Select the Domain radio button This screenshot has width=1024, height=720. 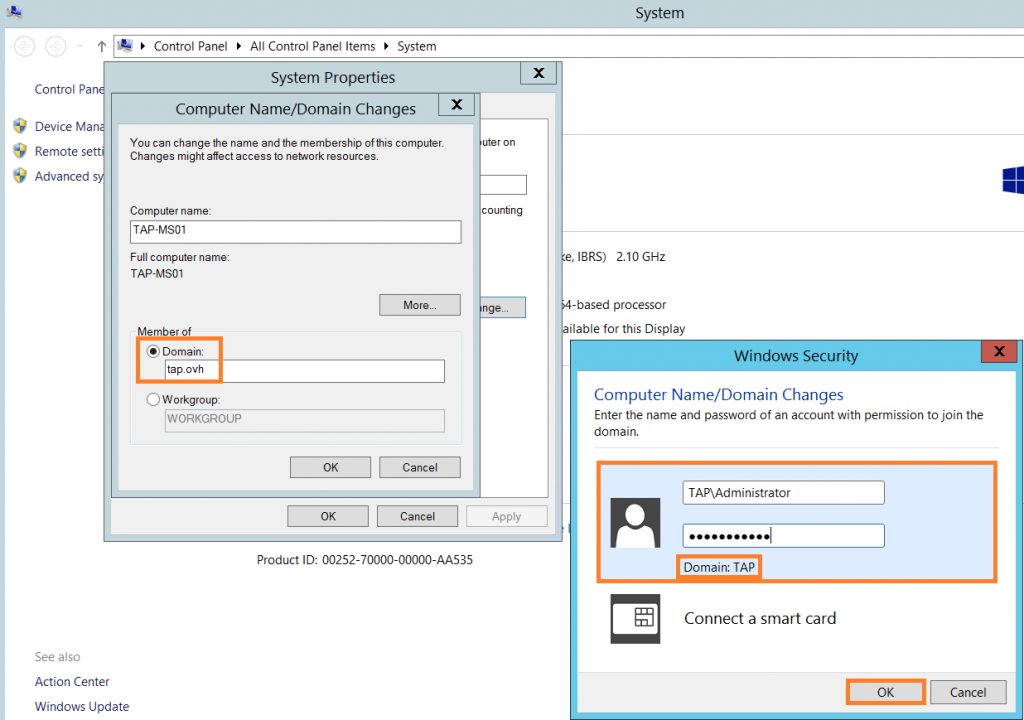click(x=153, y=352)
